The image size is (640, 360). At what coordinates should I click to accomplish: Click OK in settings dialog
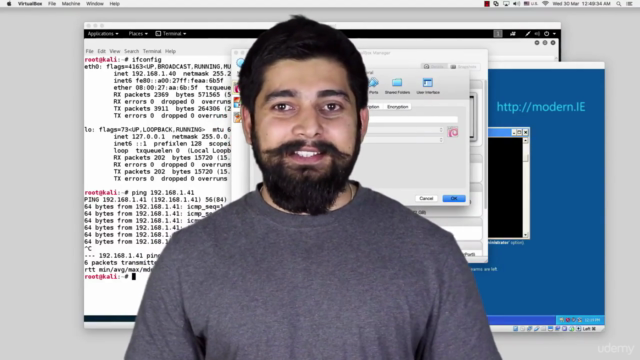(x=454, y=198)
